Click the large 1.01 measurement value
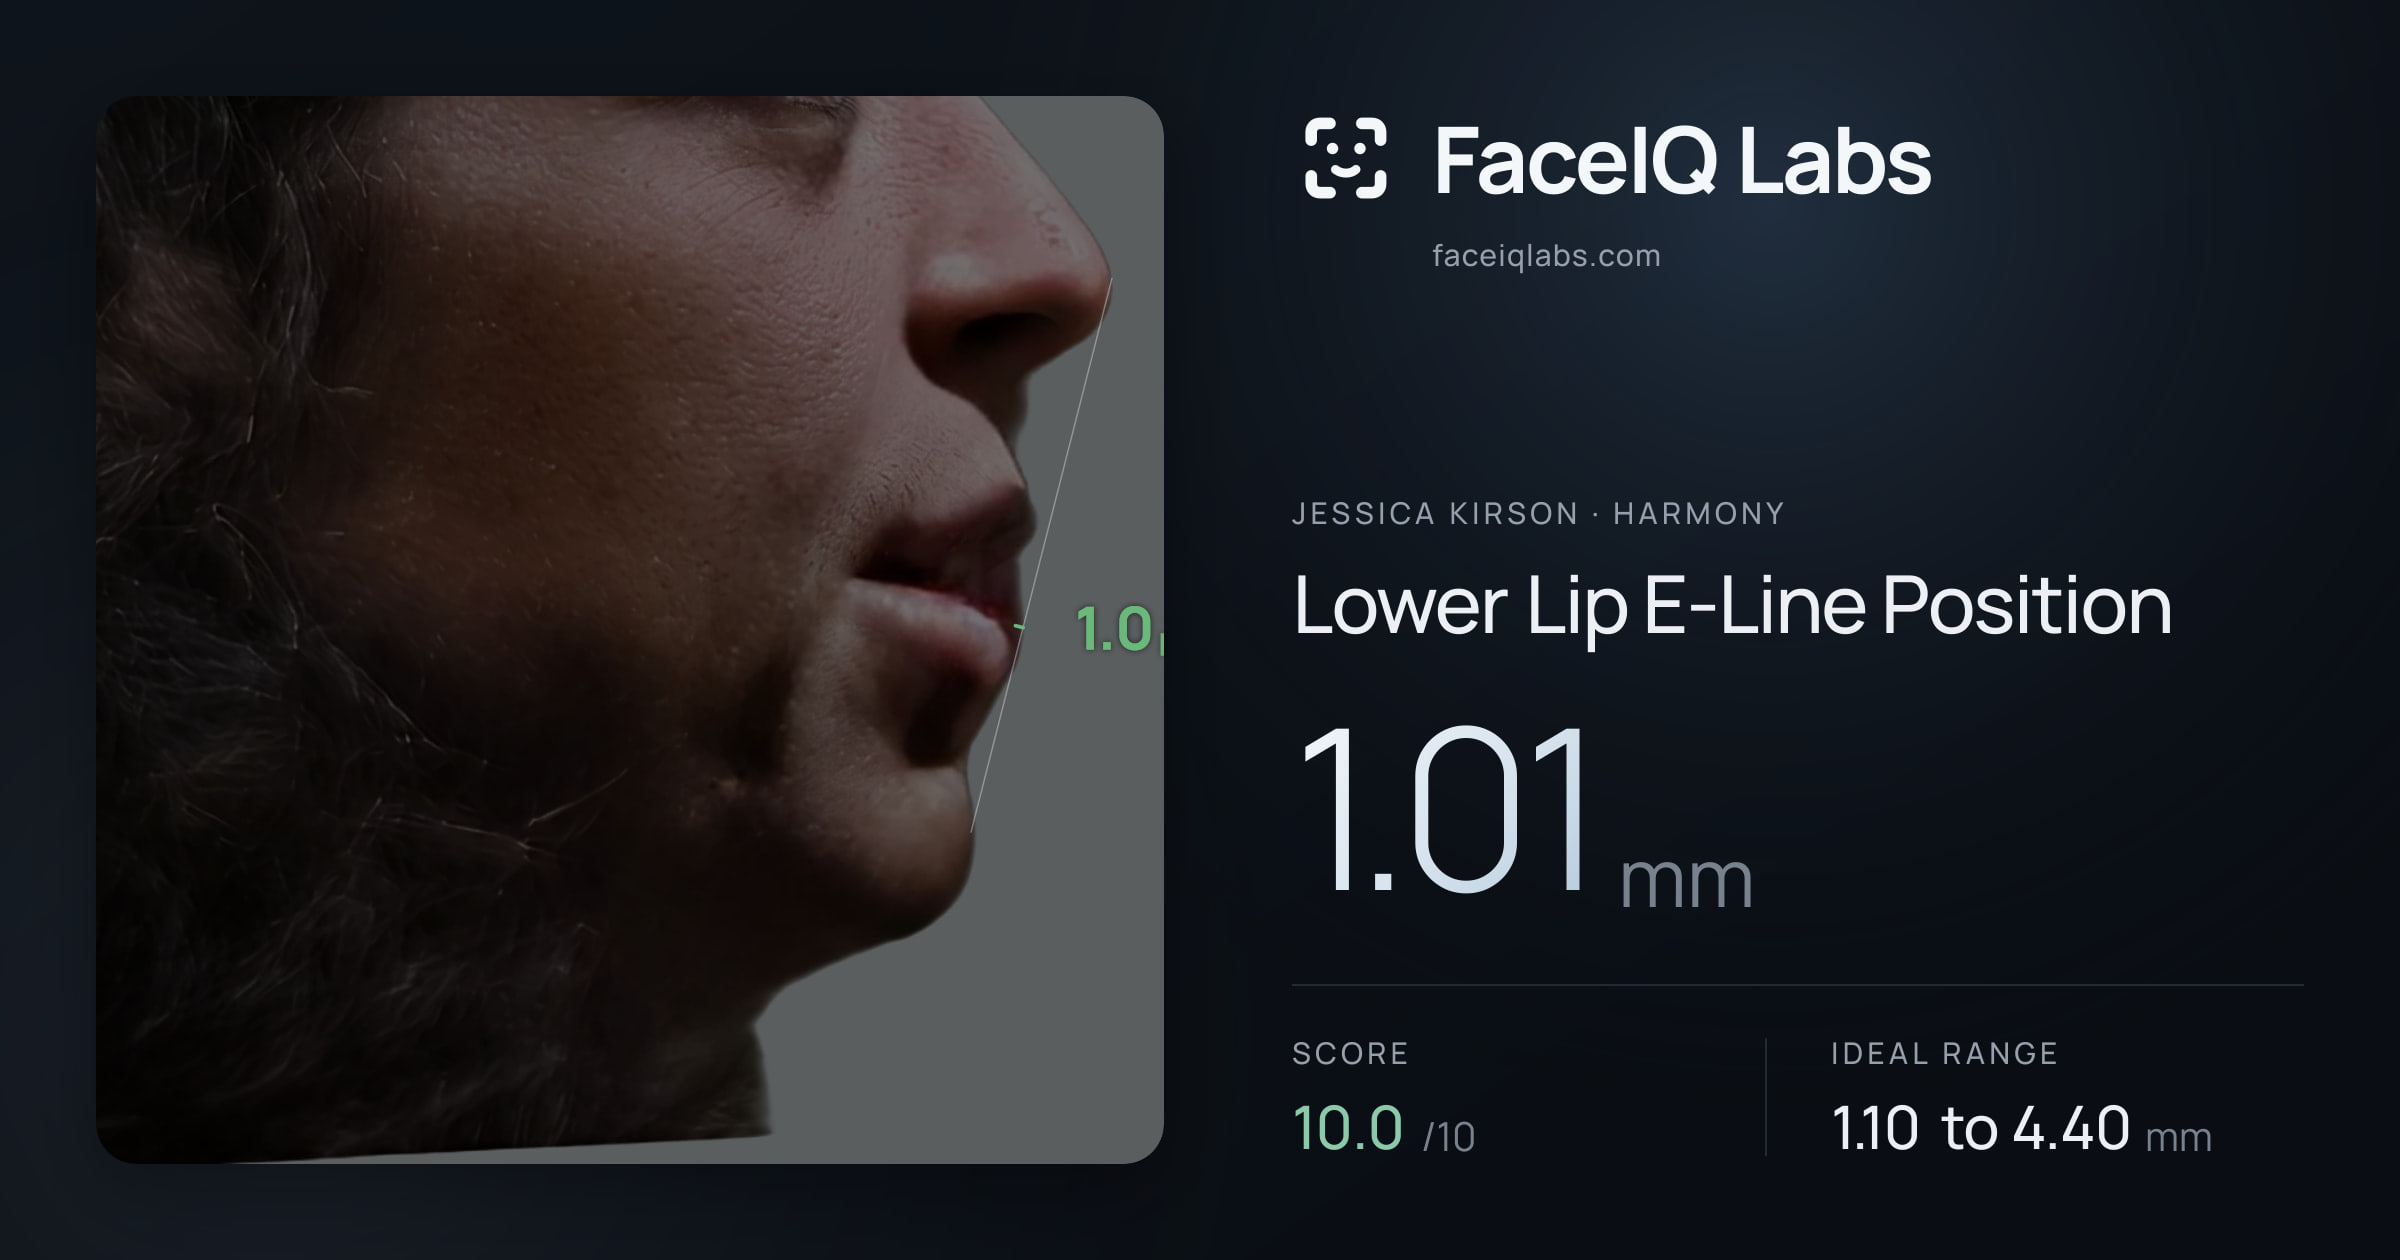Screen dimensions: 2400x1260 click(x=1443, y=809)
